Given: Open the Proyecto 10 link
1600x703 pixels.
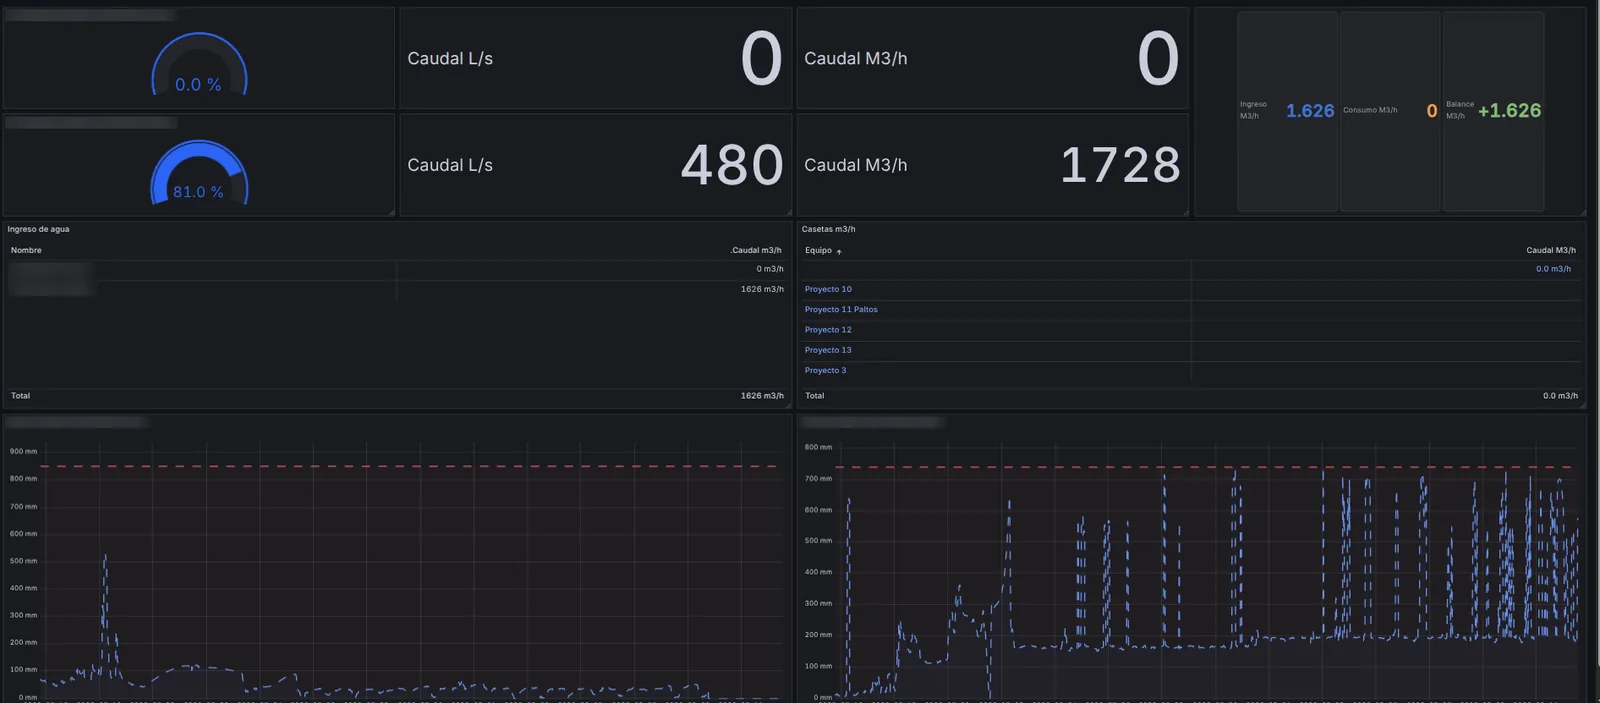Looking at the screenshot, I should point(828,289).
